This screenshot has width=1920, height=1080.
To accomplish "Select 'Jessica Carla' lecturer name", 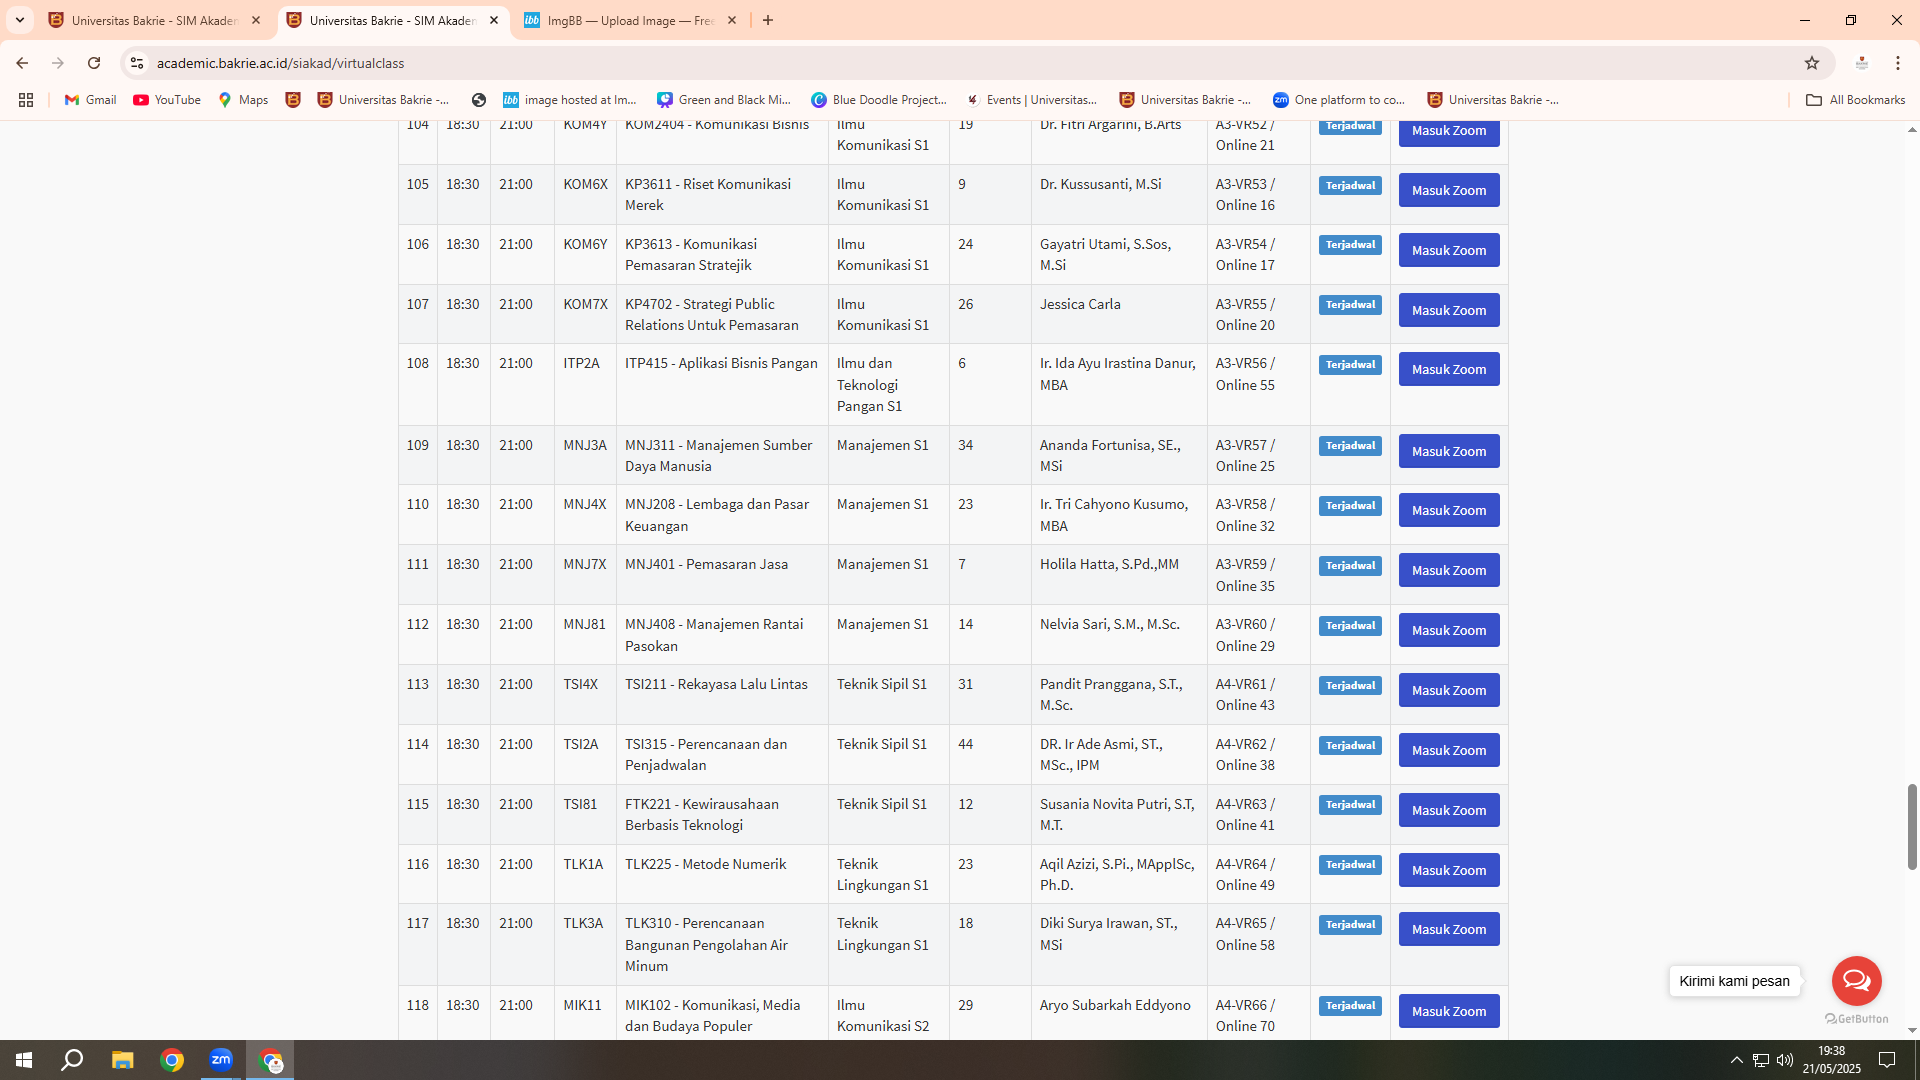I will (x=1080, y=304).
